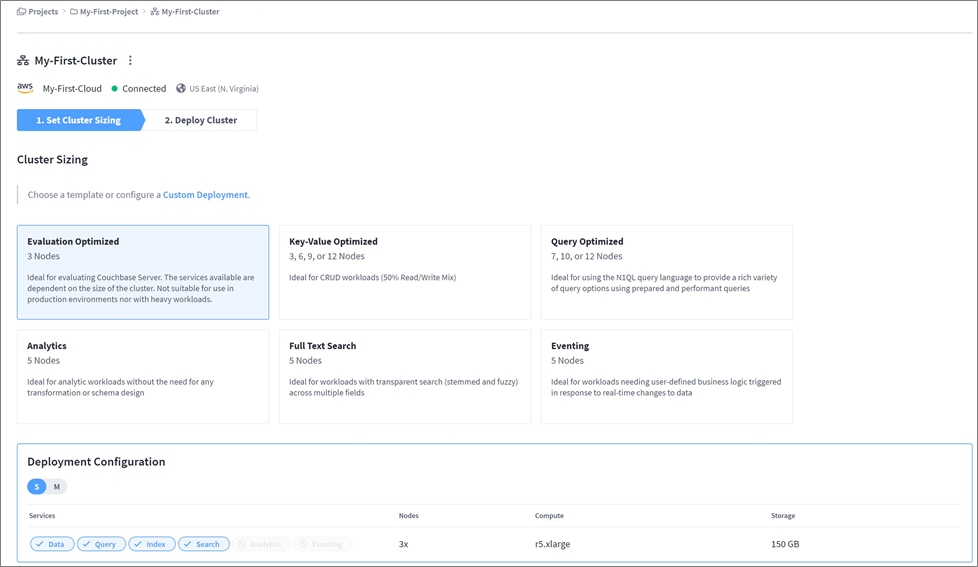Open the cluster kebab menu icon
The image size is (978, 567).
(130, 61)
